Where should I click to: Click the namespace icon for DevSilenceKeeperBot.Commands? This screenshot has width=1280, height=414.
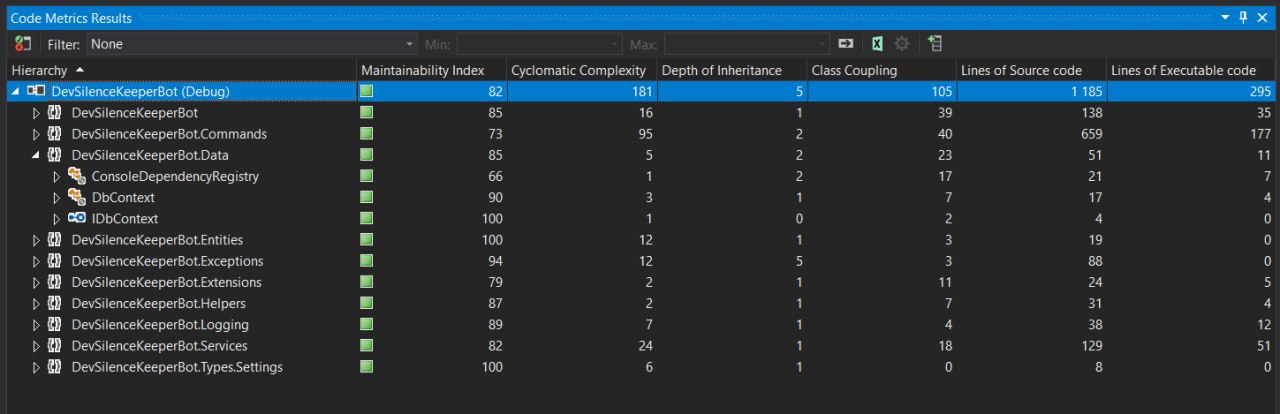coord(55,134)
